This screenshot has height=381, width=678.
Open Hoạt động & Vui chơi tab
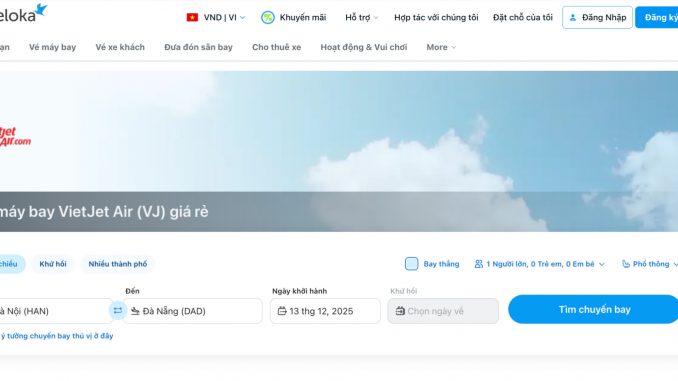tap(364, 47)
